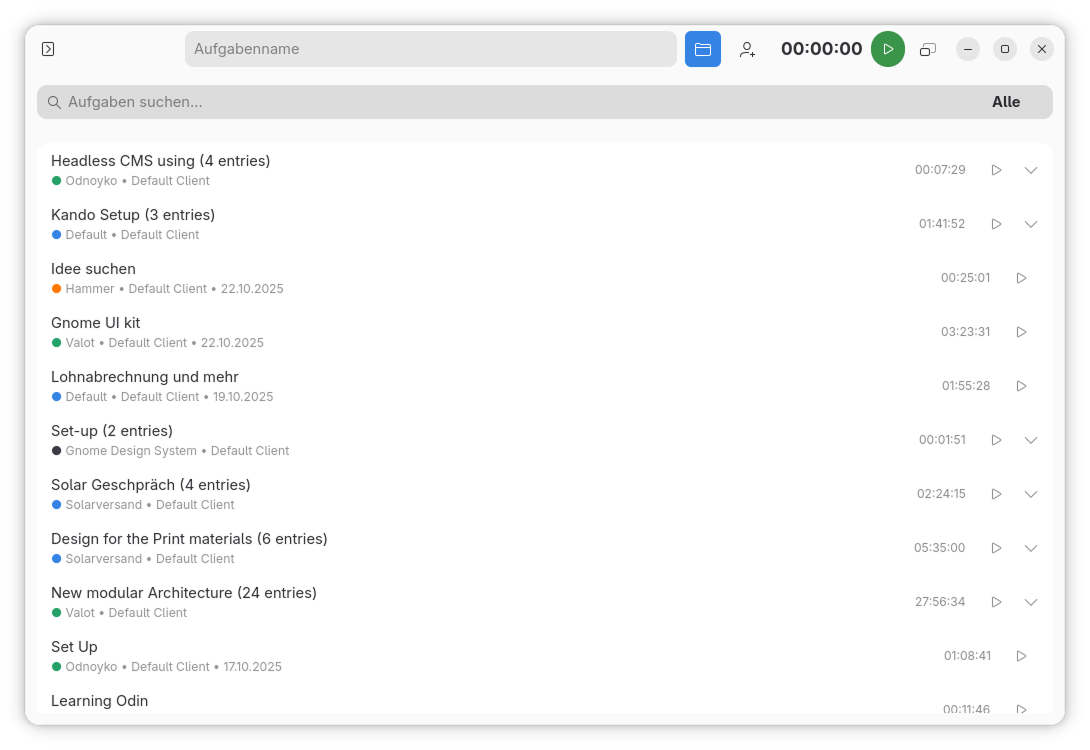This screenshot has width=1090, height=750.
Task: Click the add client icon
Action: click(747, 49)
